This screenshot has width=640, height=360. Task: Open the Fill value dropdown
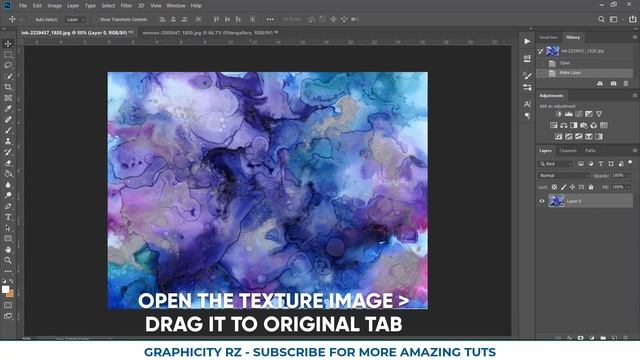629,187
